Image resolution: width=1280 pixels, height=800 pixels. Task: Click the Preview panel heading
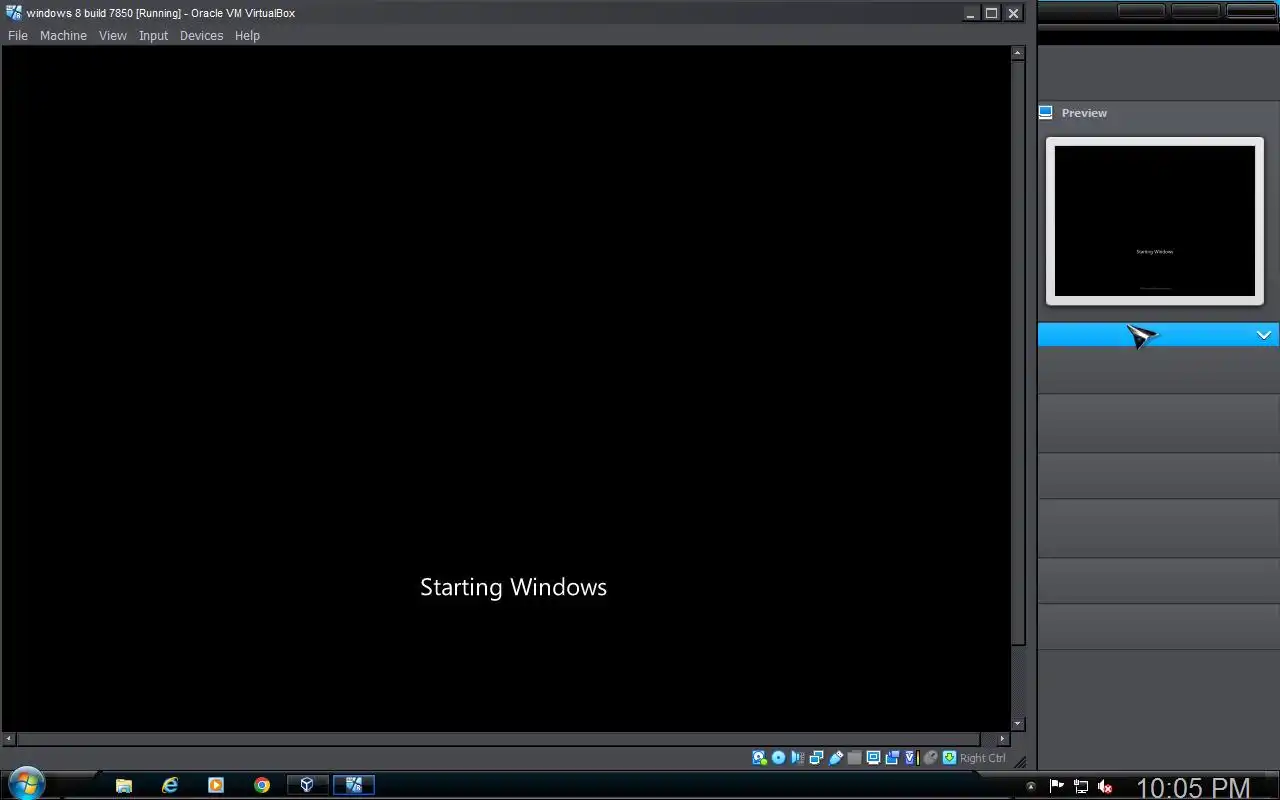pyautogui.click(x=1084, y=113)
